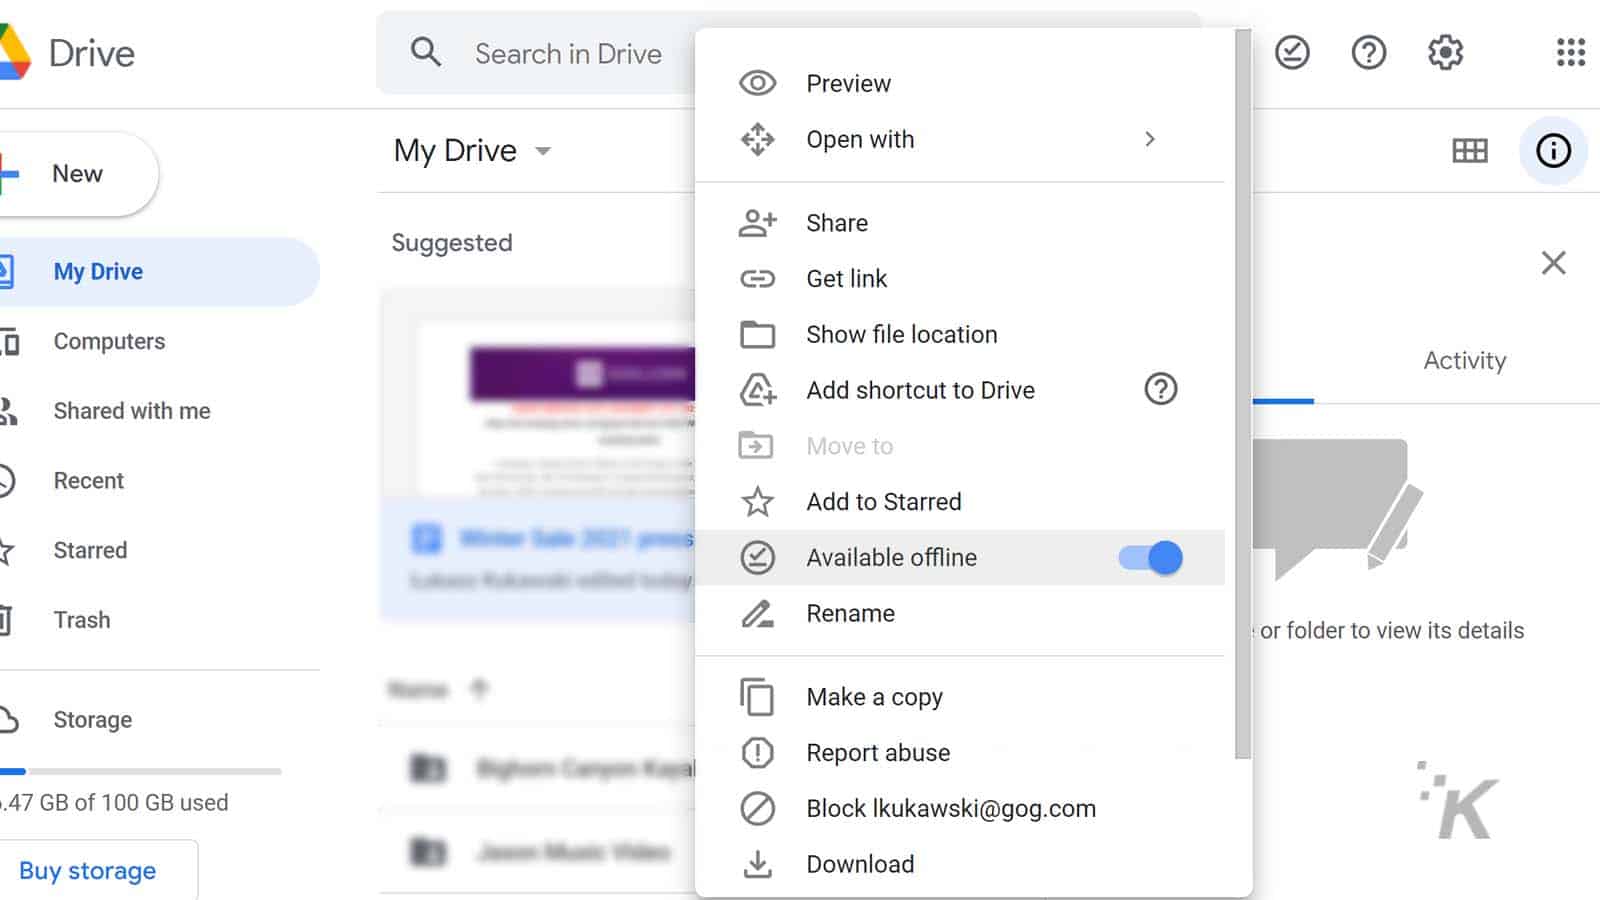Toggle the grid view layout
Viewport: 1600px width, 900px height.
click(1469, 151)
